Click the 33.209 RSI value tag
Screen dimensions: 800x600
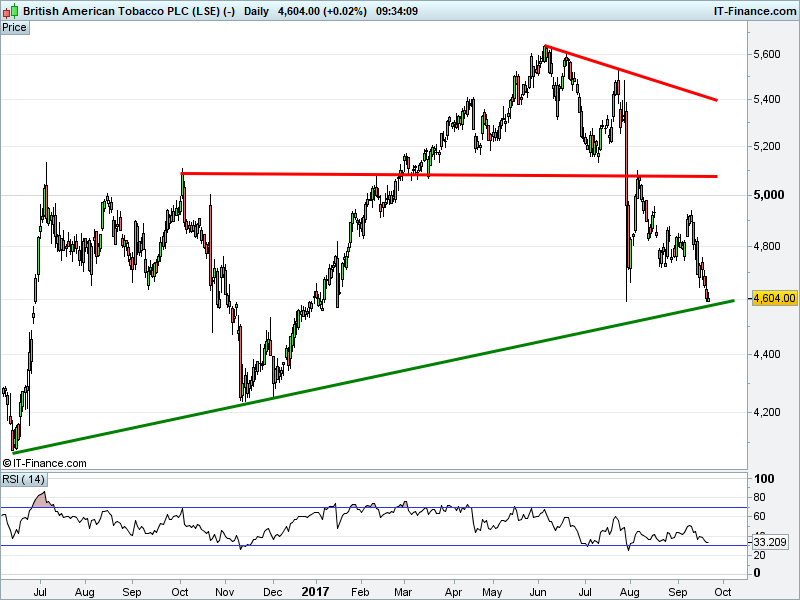(770, 542)
